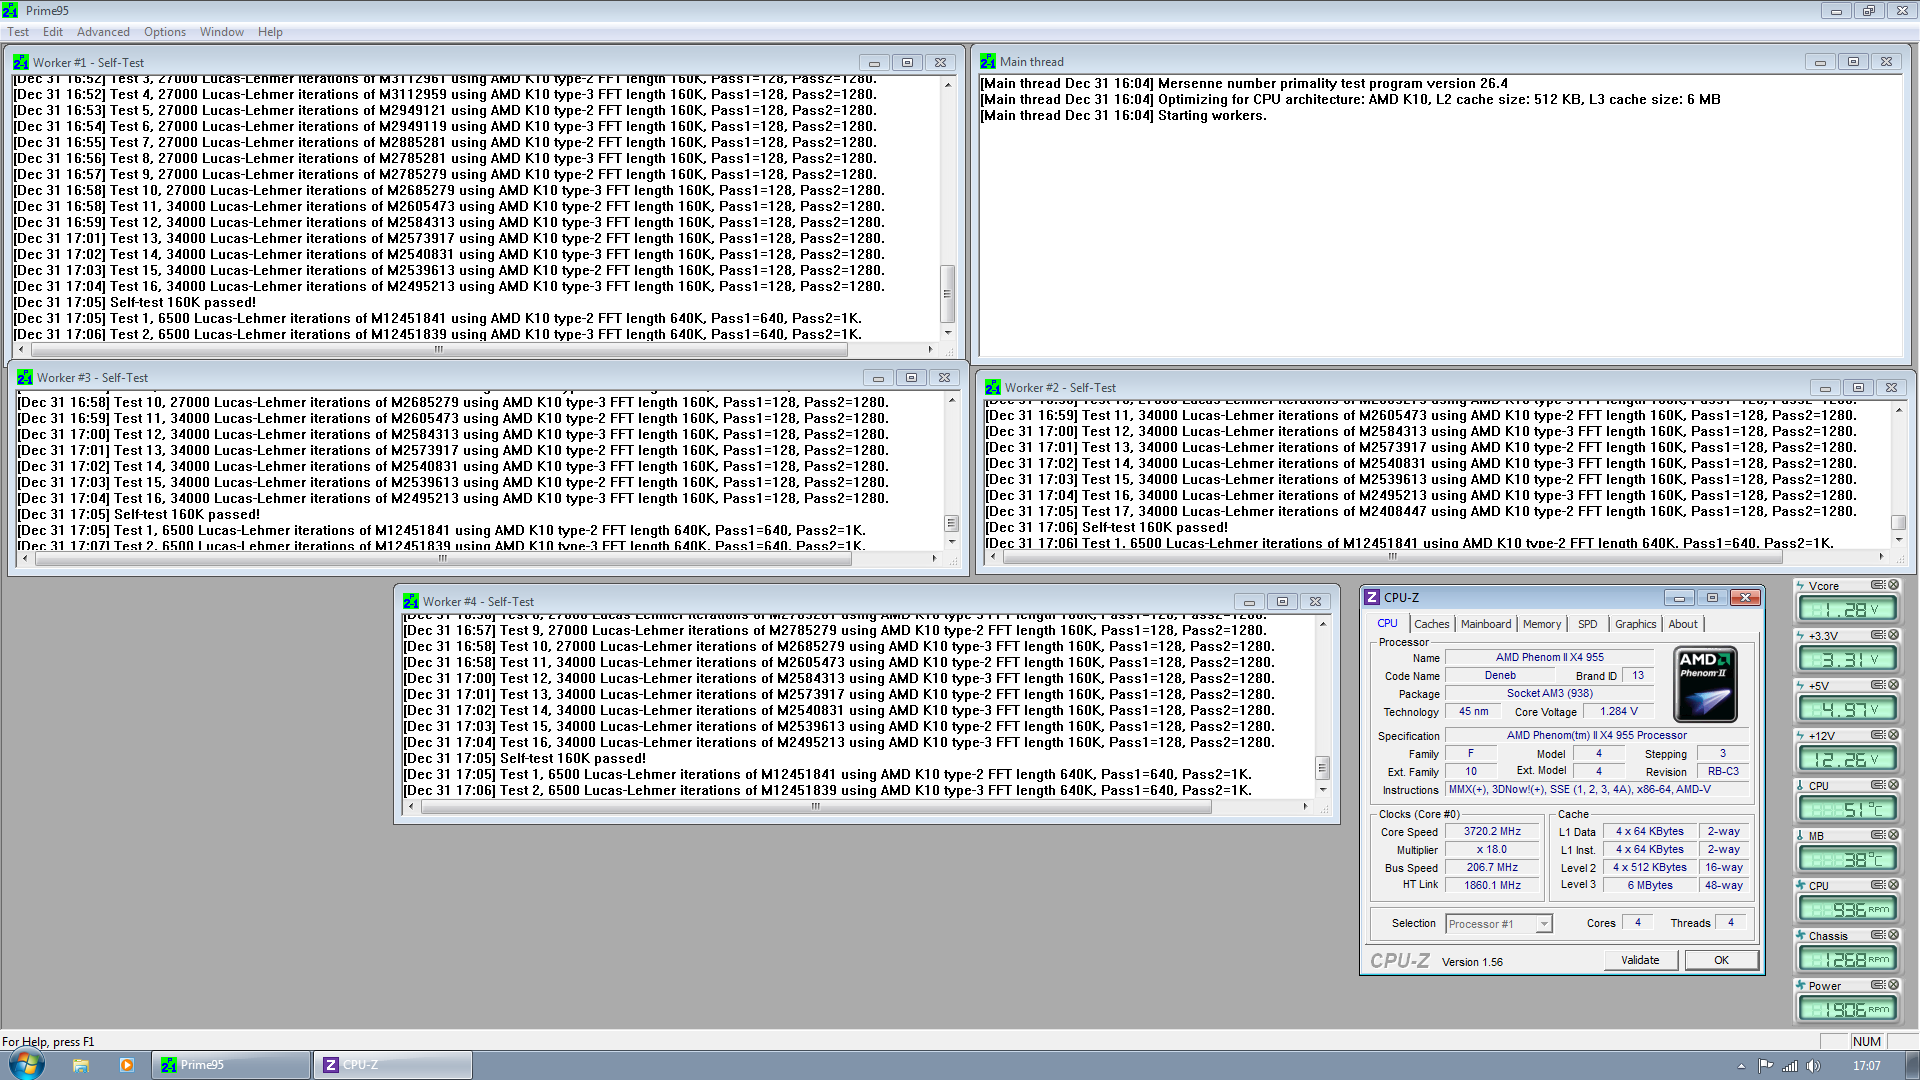The width and height of the screenshot is (1920, 1080).
Task: Click the volume icon in system tray
Action: coord(1813,1066)
